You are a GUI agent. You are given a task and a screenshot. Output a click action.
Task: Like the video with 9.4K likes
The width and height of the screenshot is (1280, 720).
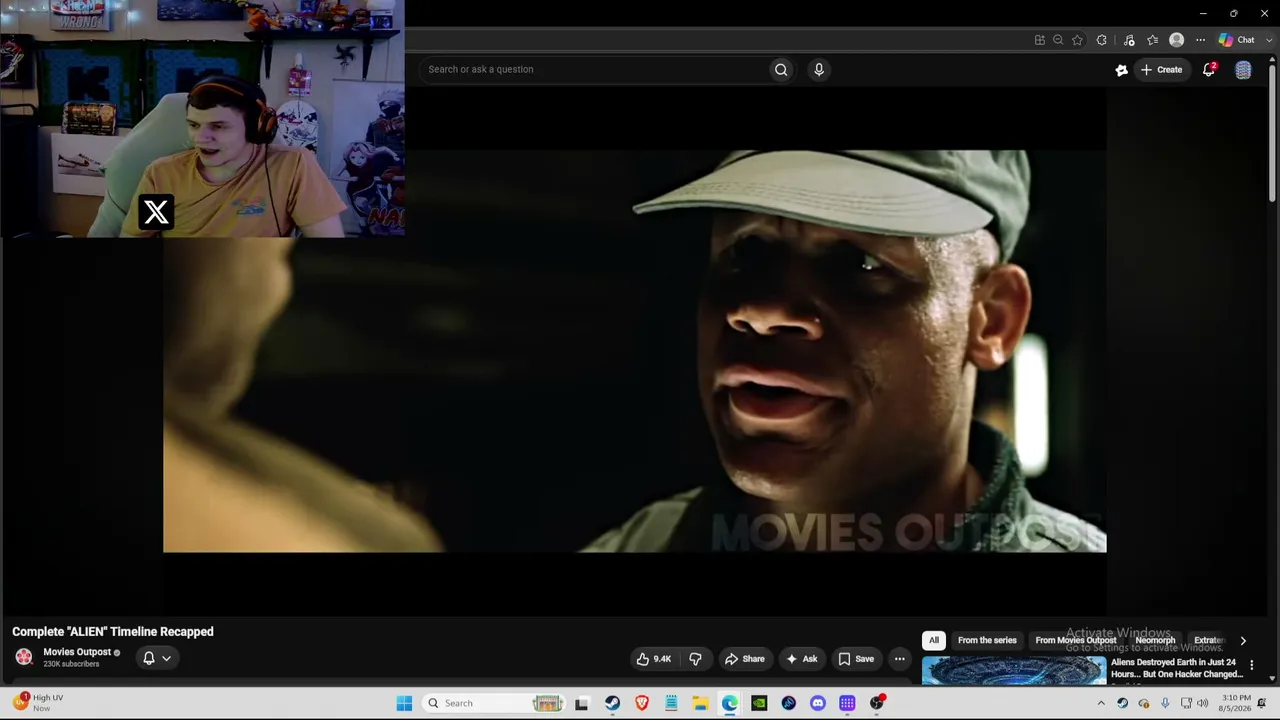(x=655, y=659)
